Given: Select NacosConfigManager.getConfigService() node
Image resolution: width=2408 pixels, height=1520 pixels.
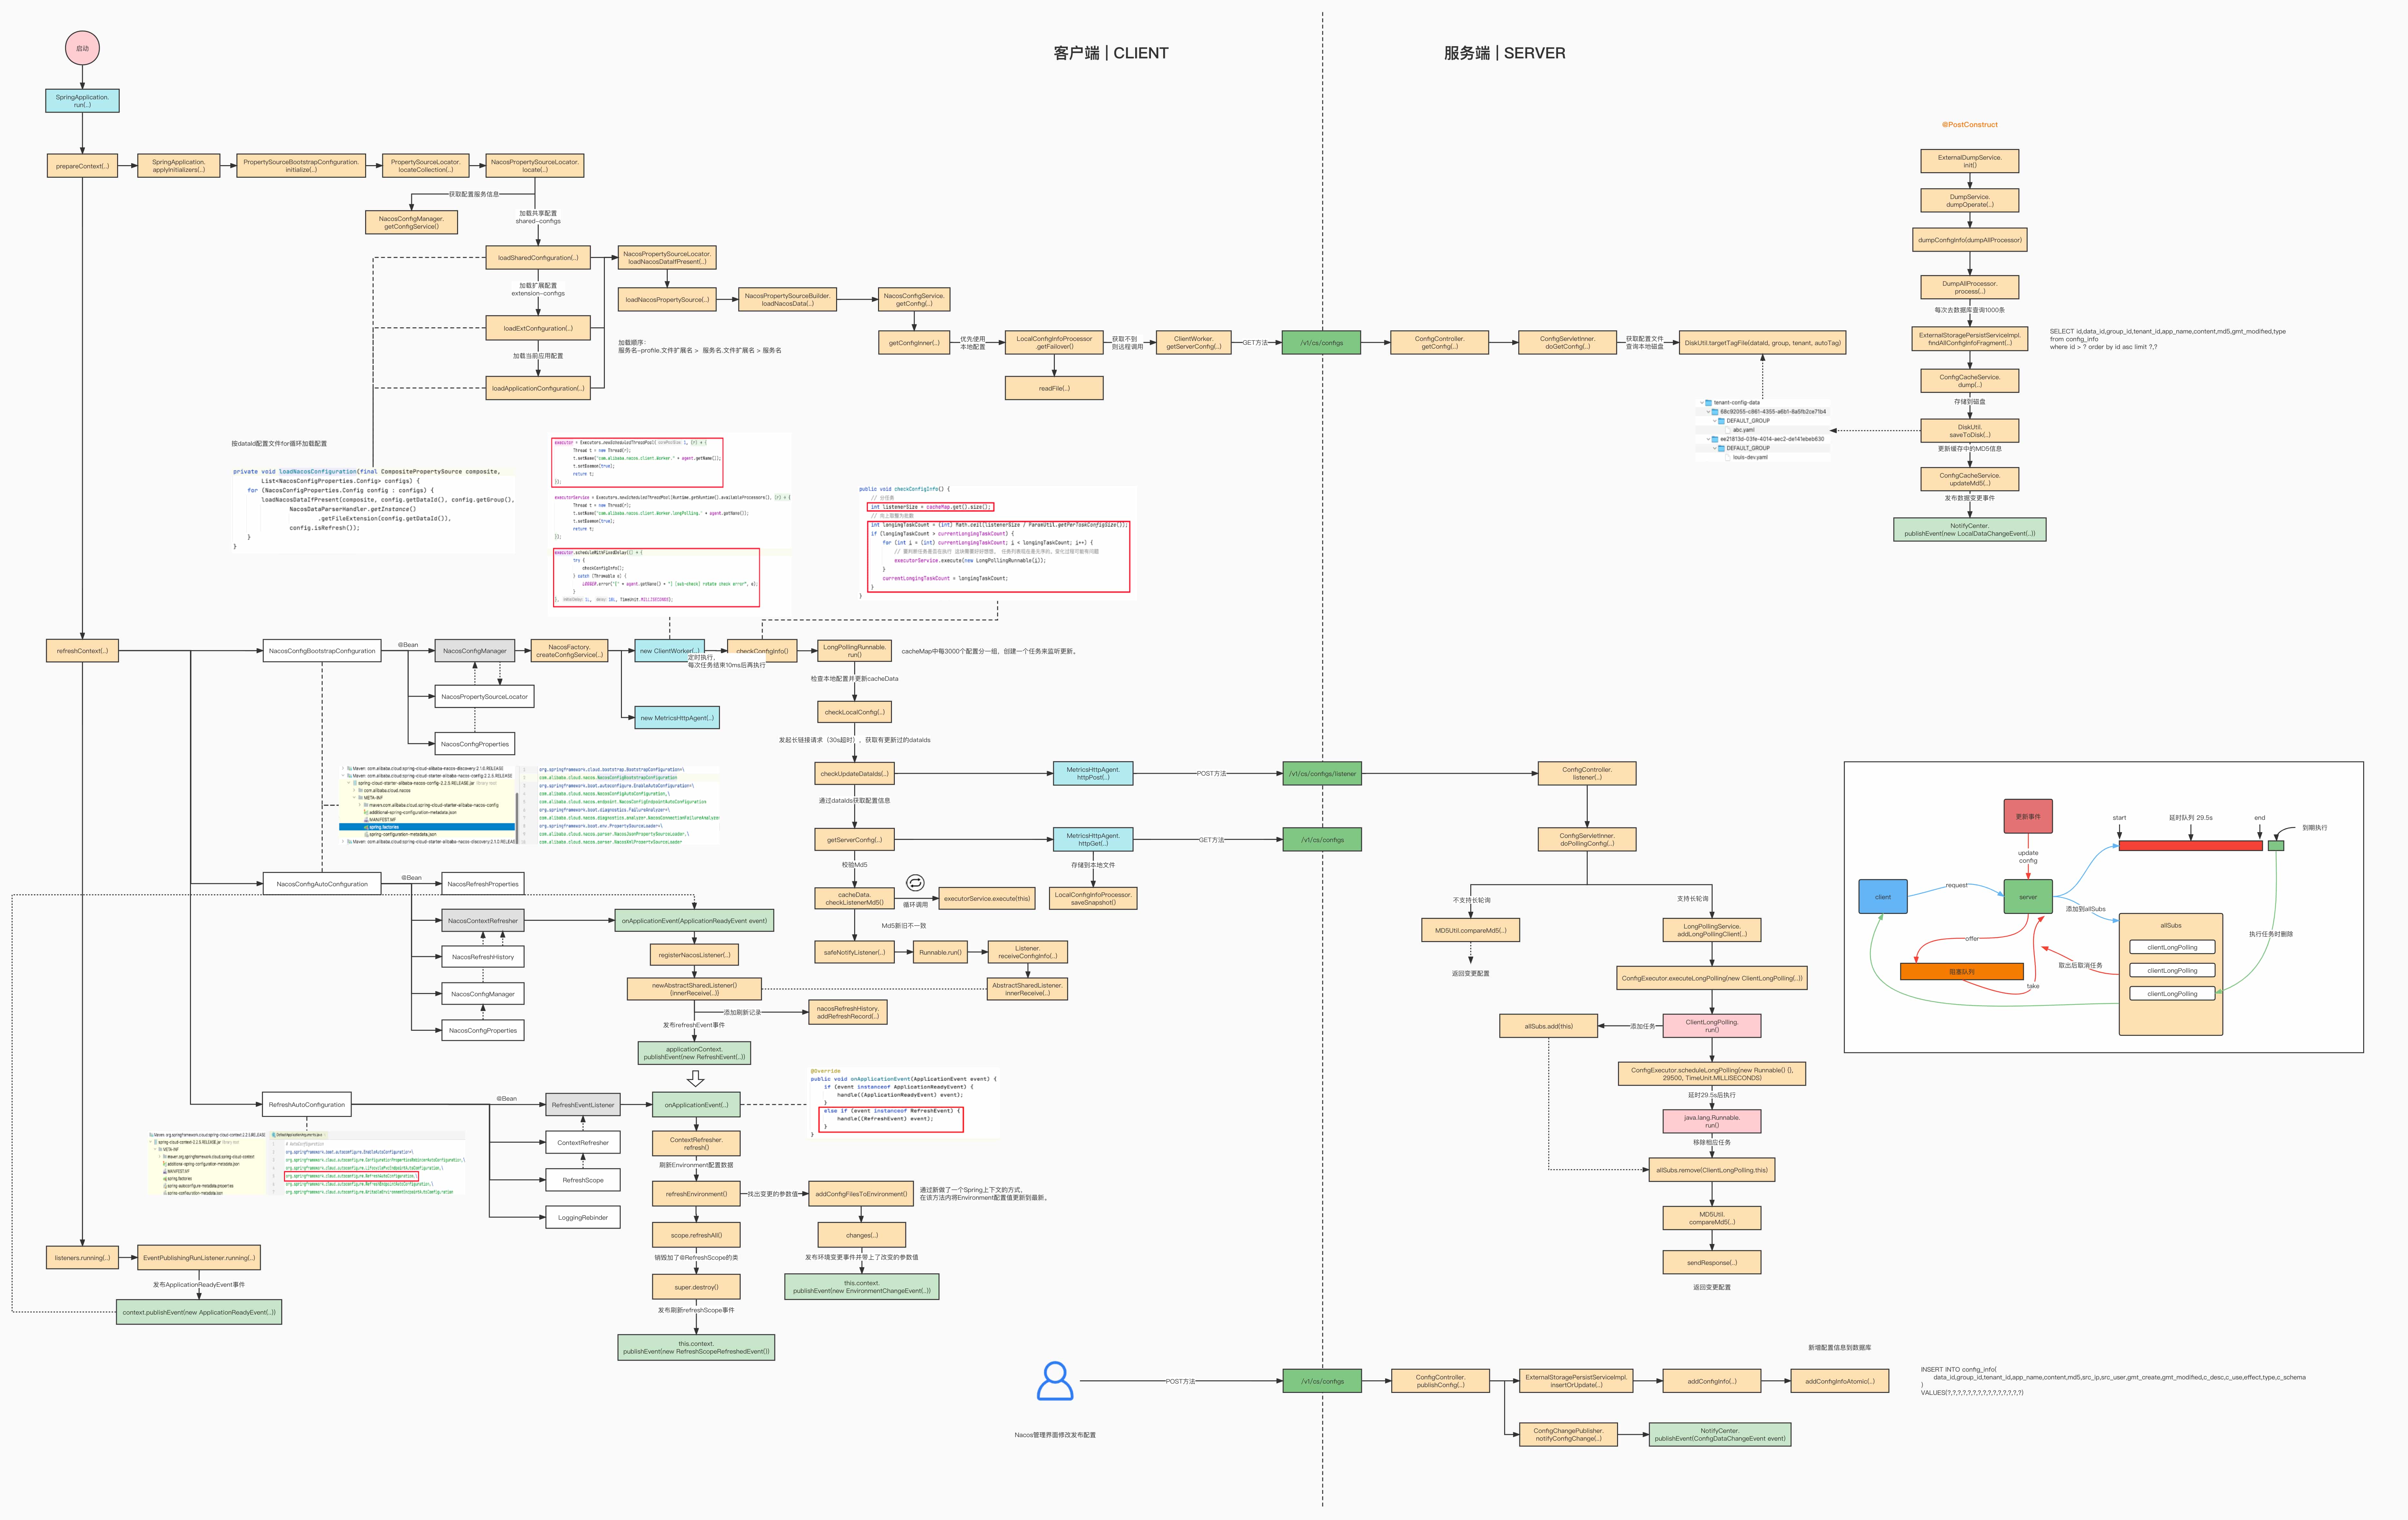Looking at the screenshot, I should click(x=411, y=222).
